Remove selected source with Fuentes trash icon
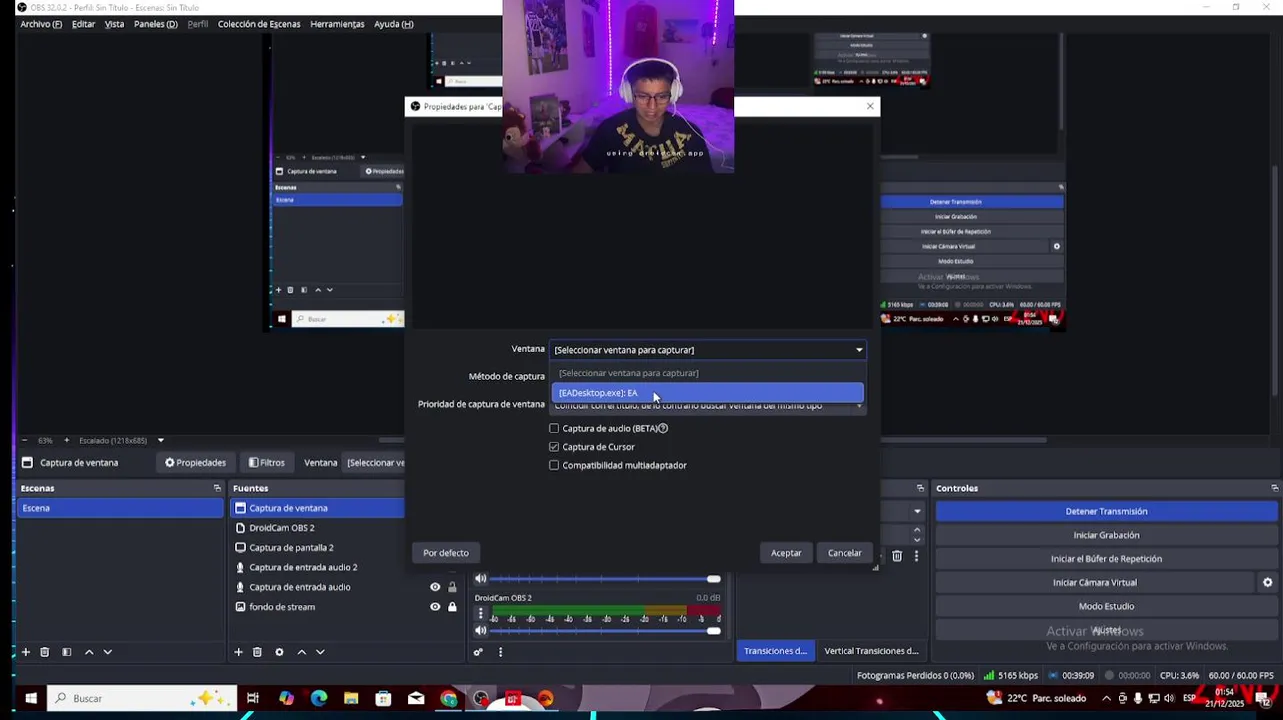The height and width of the screenshot is (720, 1283). click(257, 652)
